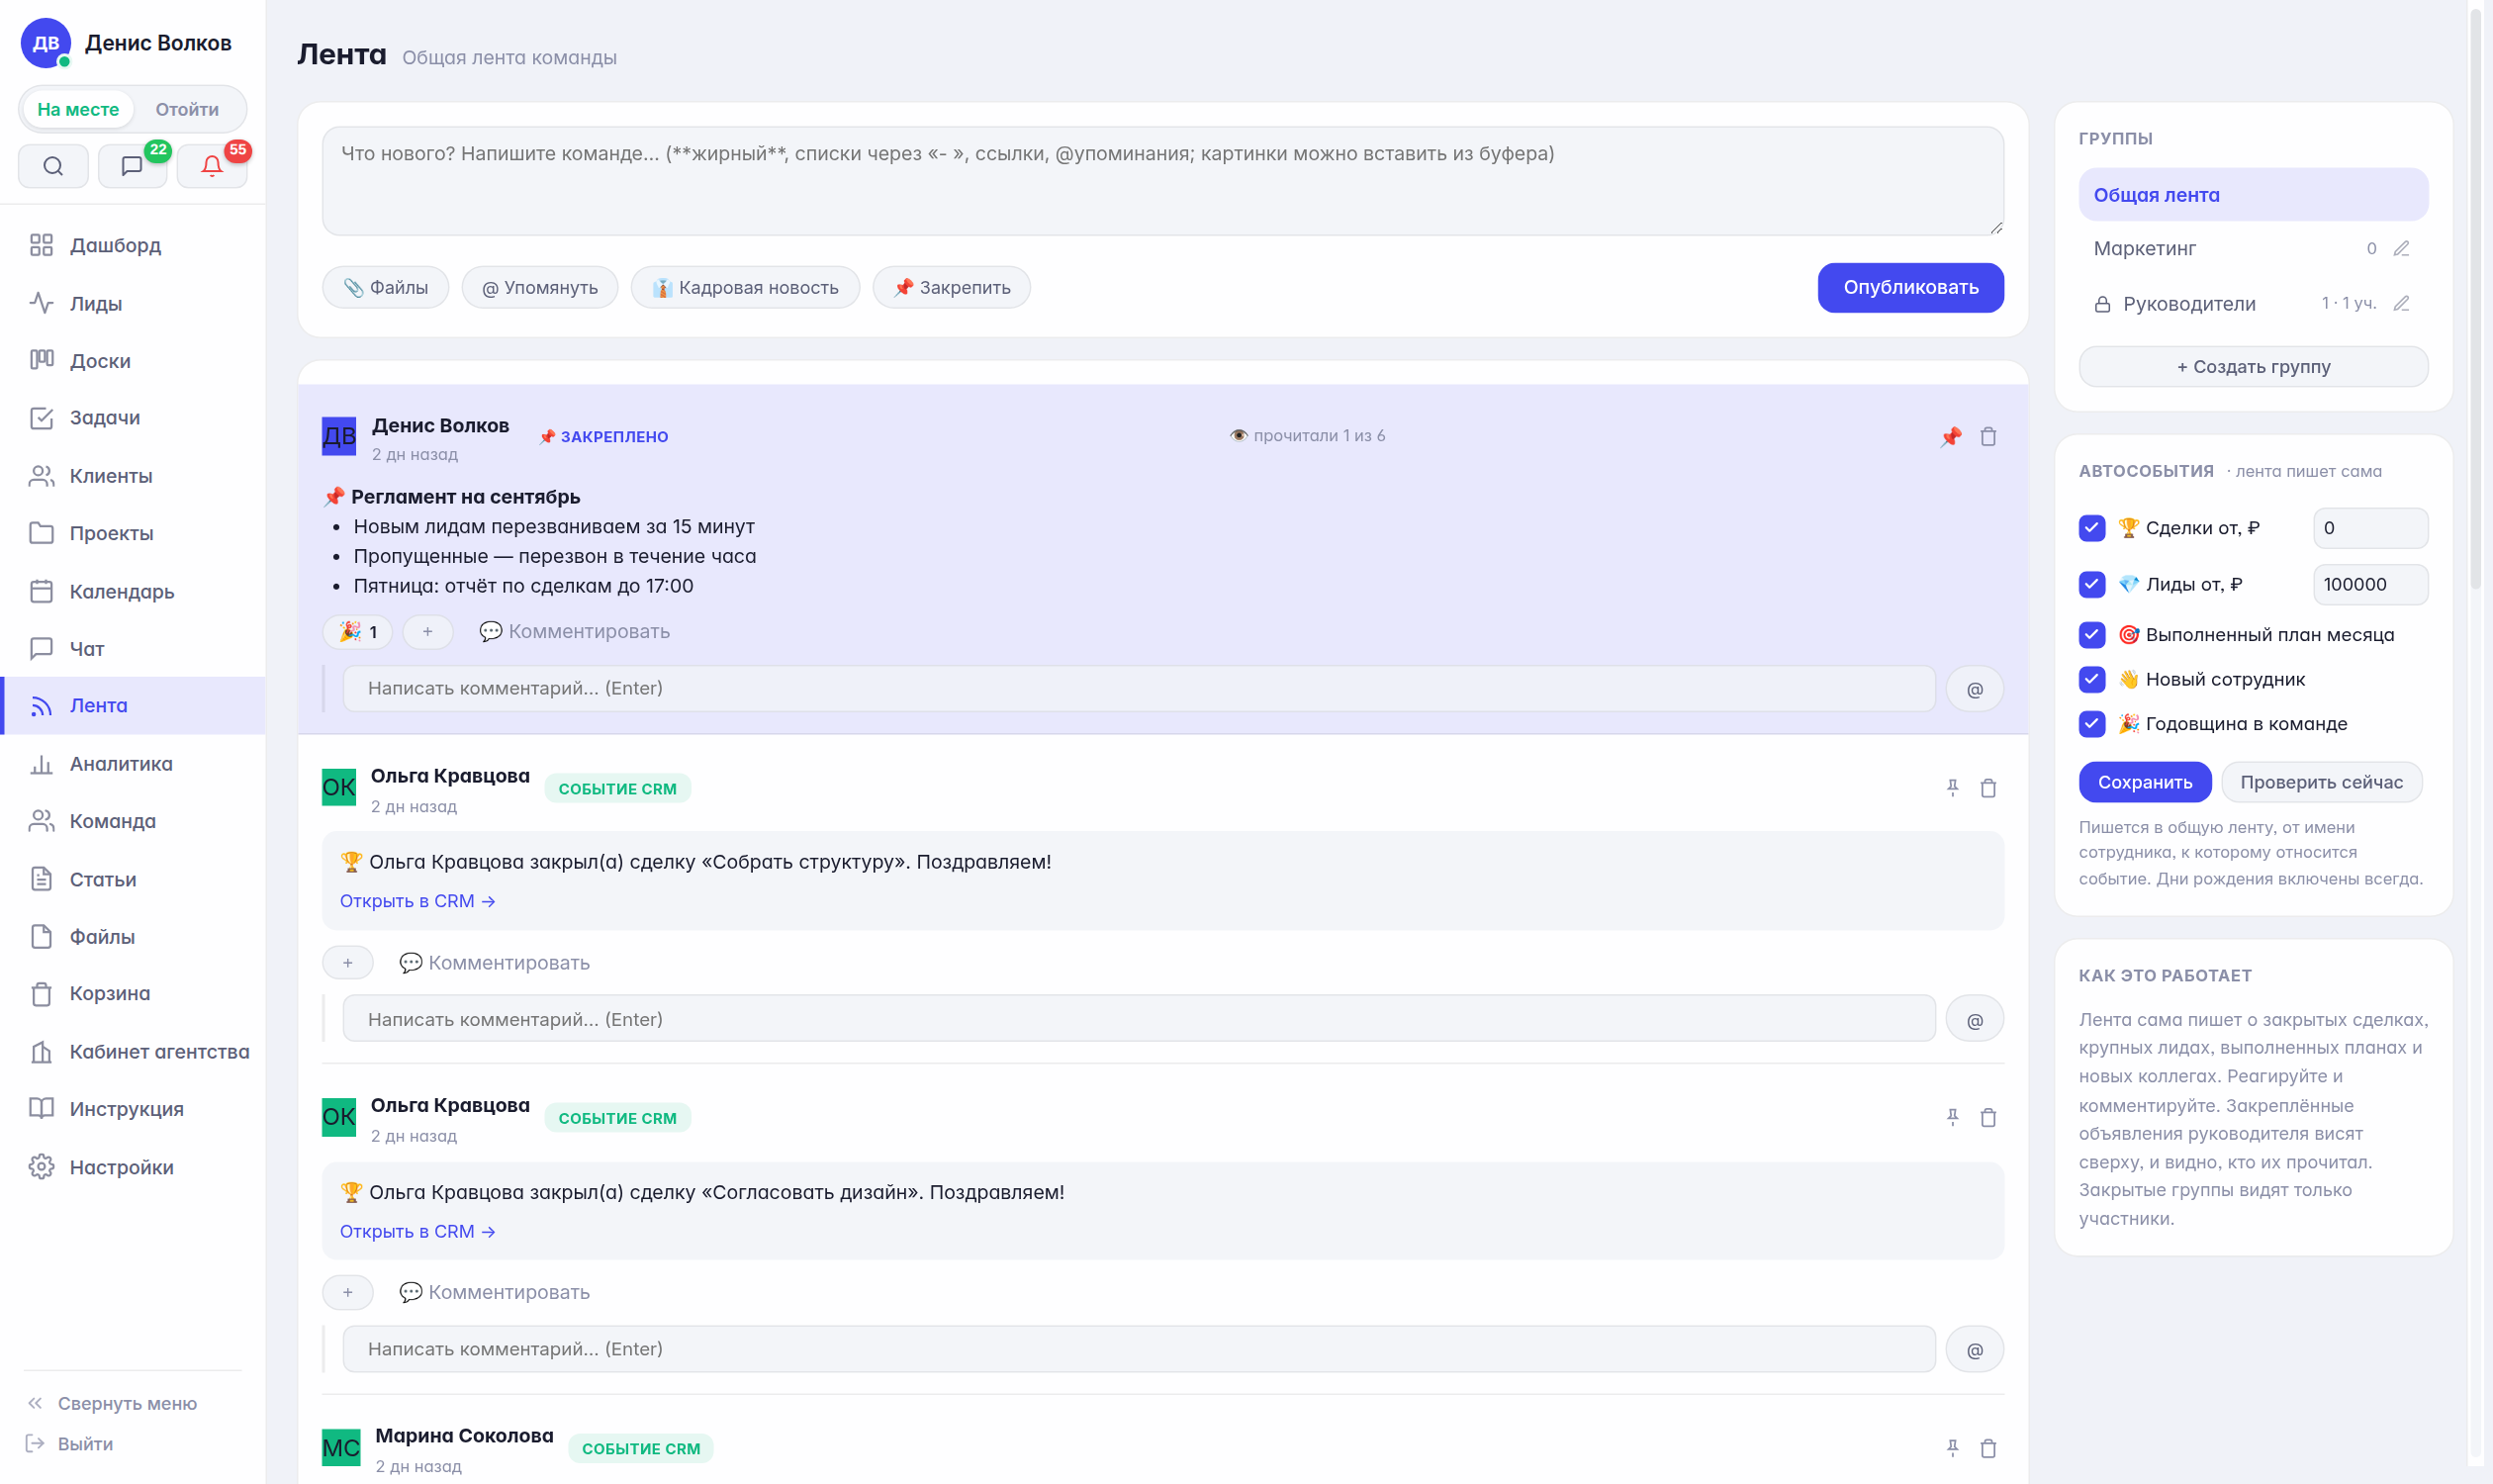
Task: Delete Марина Соколова's post
Action: tap(1988, 1448)
